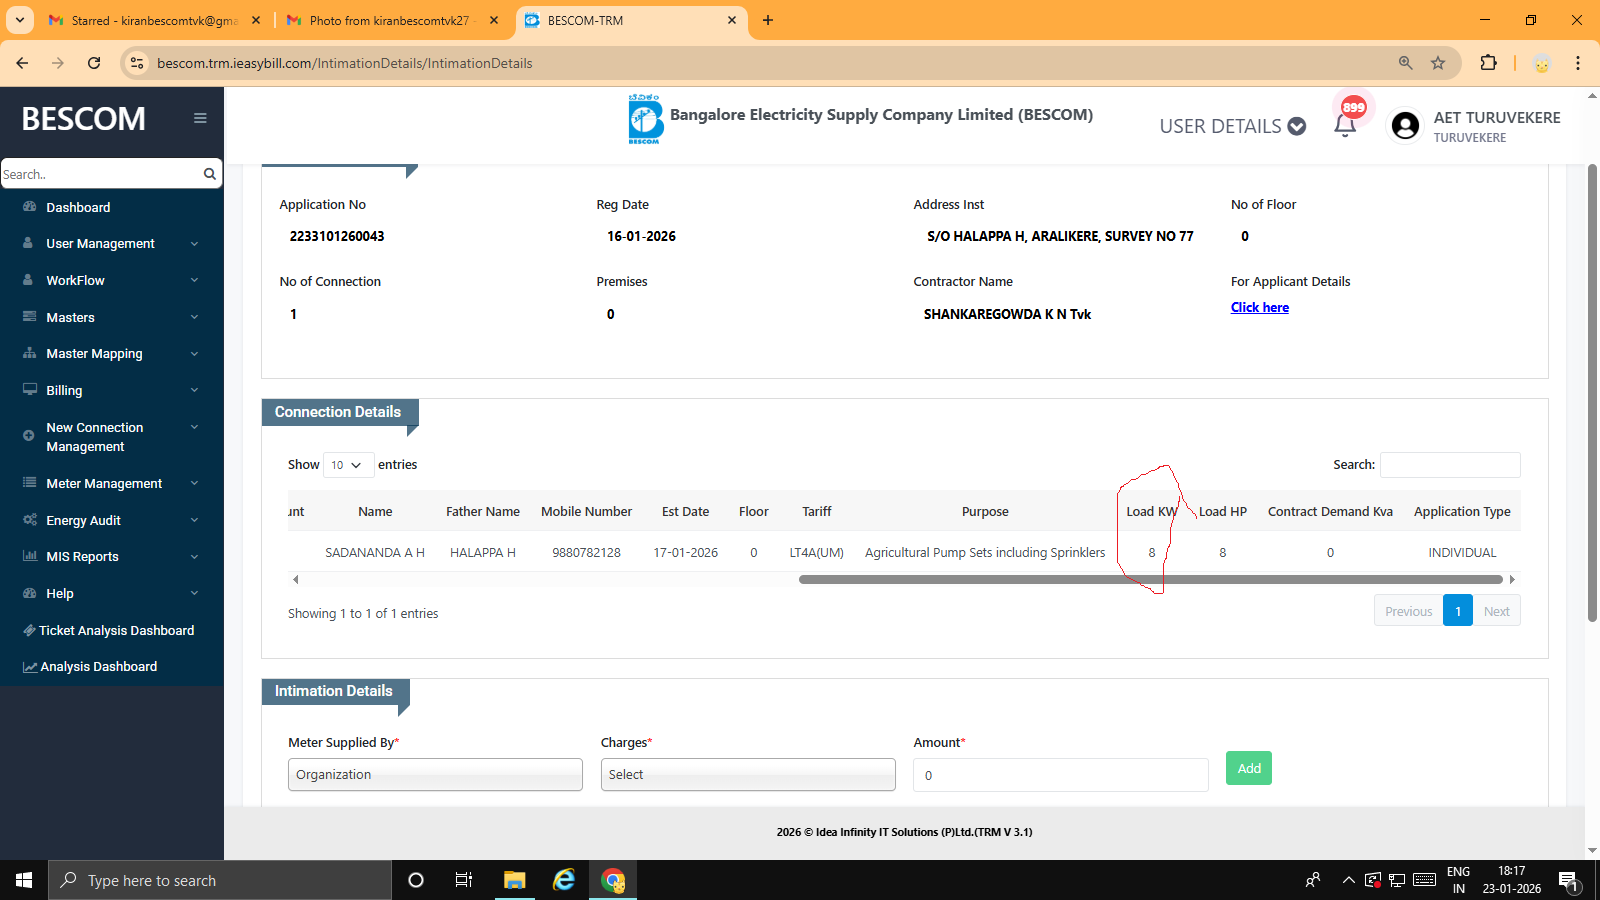1600x900 pixels.
Task: Click the Energy Audit gears icon
Action: [x=29, y=520]
